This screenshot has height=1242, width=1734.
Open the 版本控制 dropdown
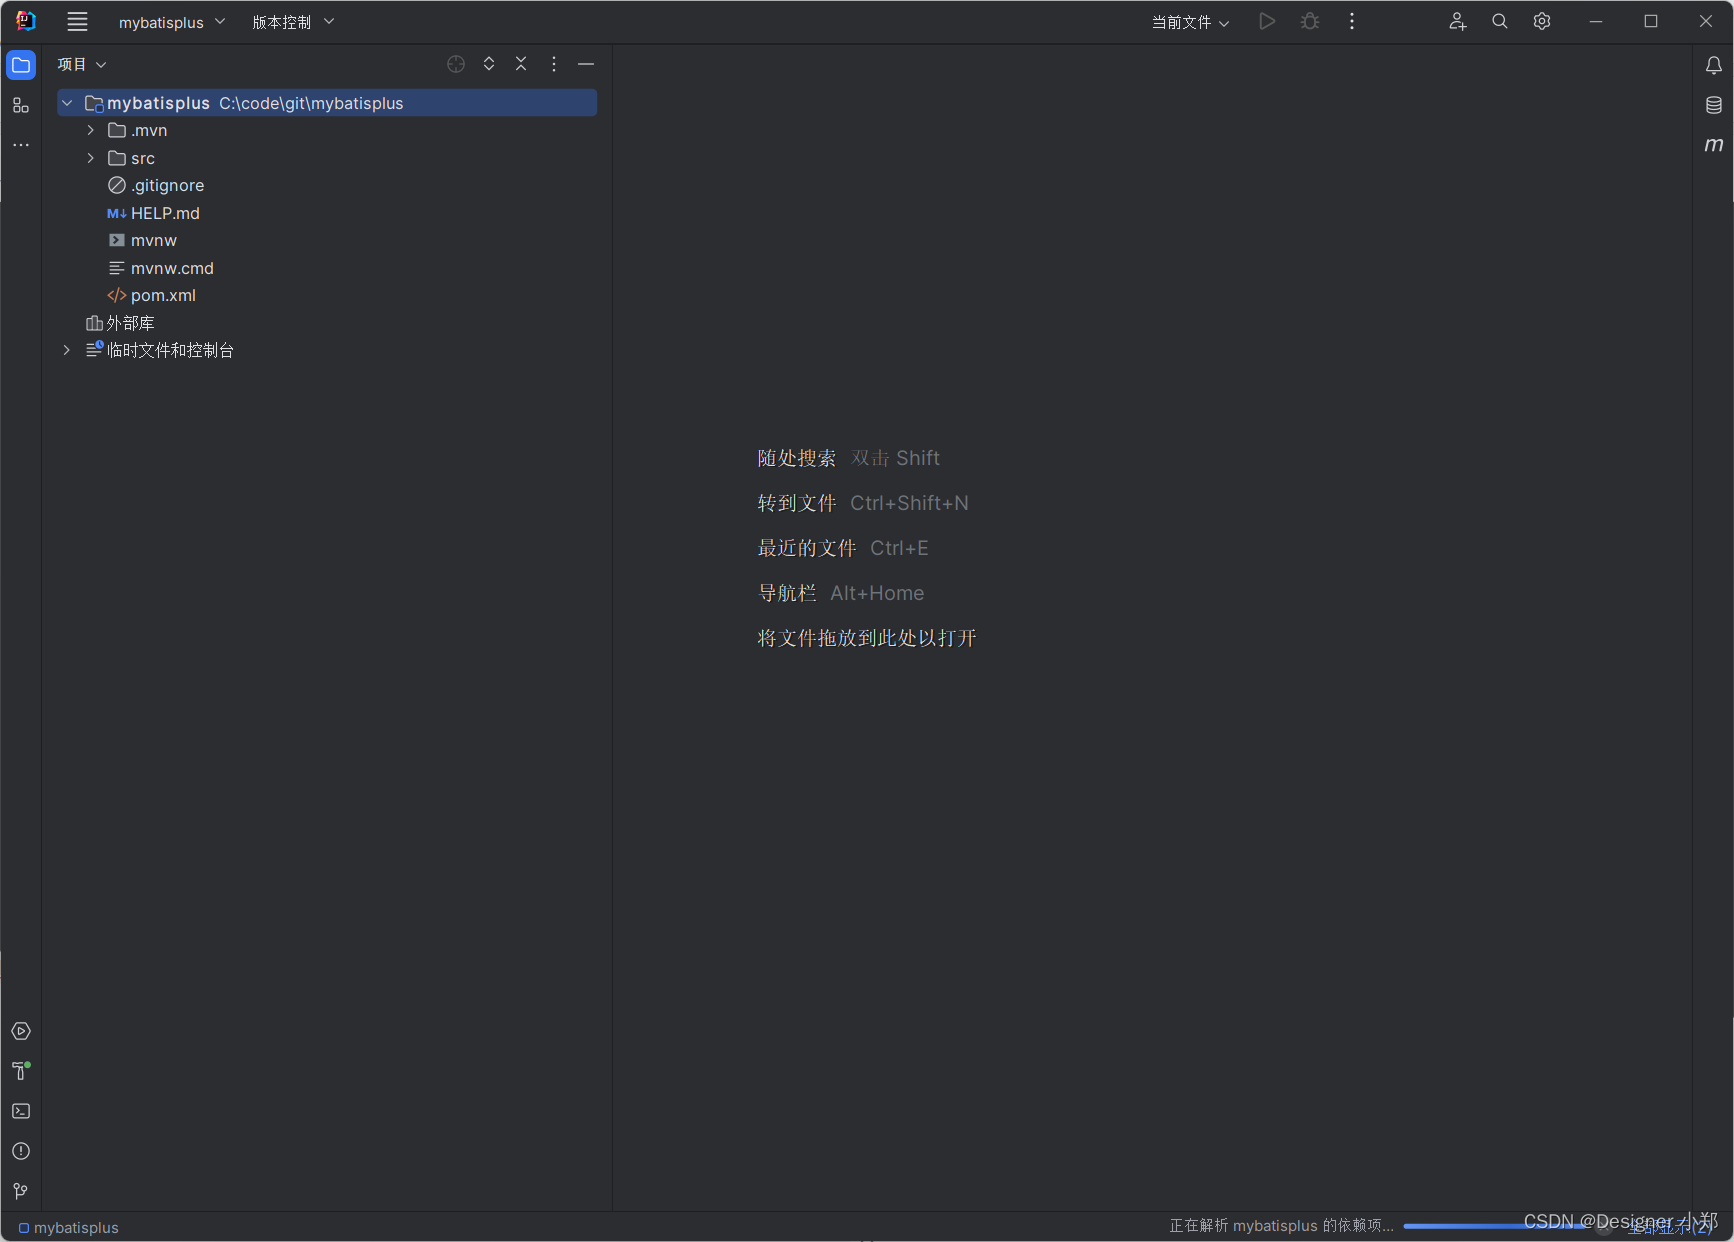pos(293,22)
